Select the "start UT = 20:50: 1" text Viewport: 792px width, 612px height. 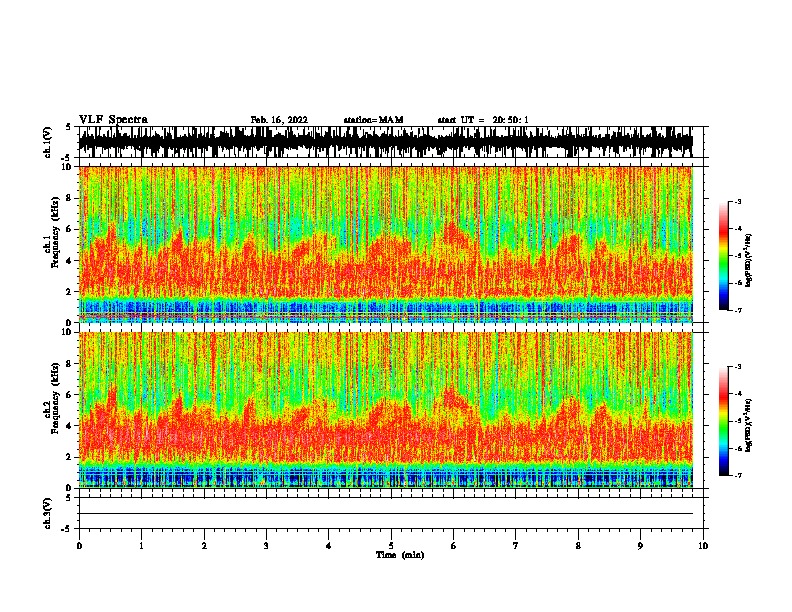tap(483, 120)
